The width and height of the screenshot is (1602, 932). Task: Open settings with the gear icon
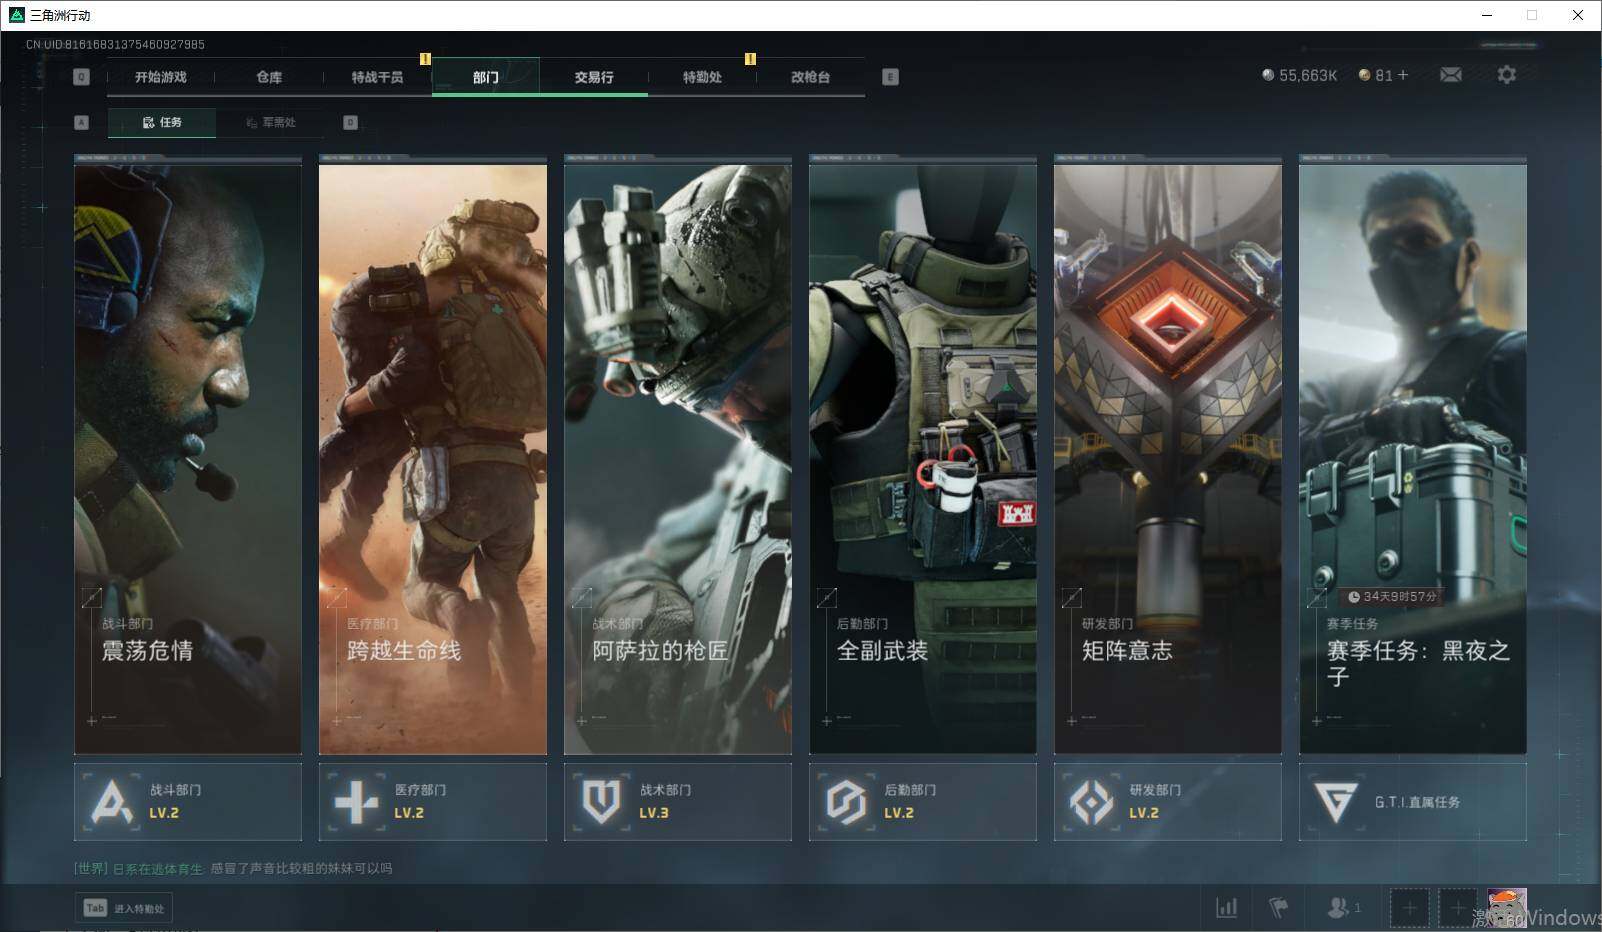point(1507,75)
